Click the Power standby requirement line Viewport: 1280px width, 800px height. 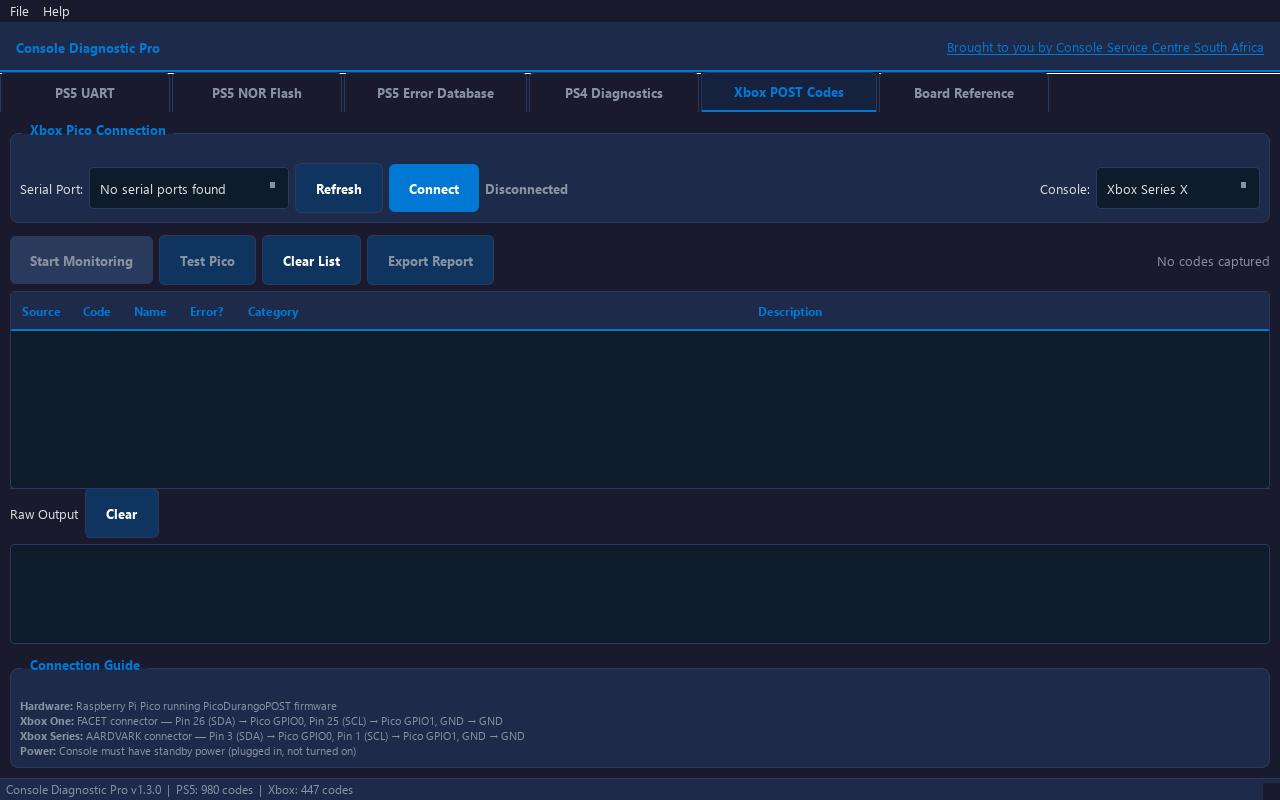188,751
